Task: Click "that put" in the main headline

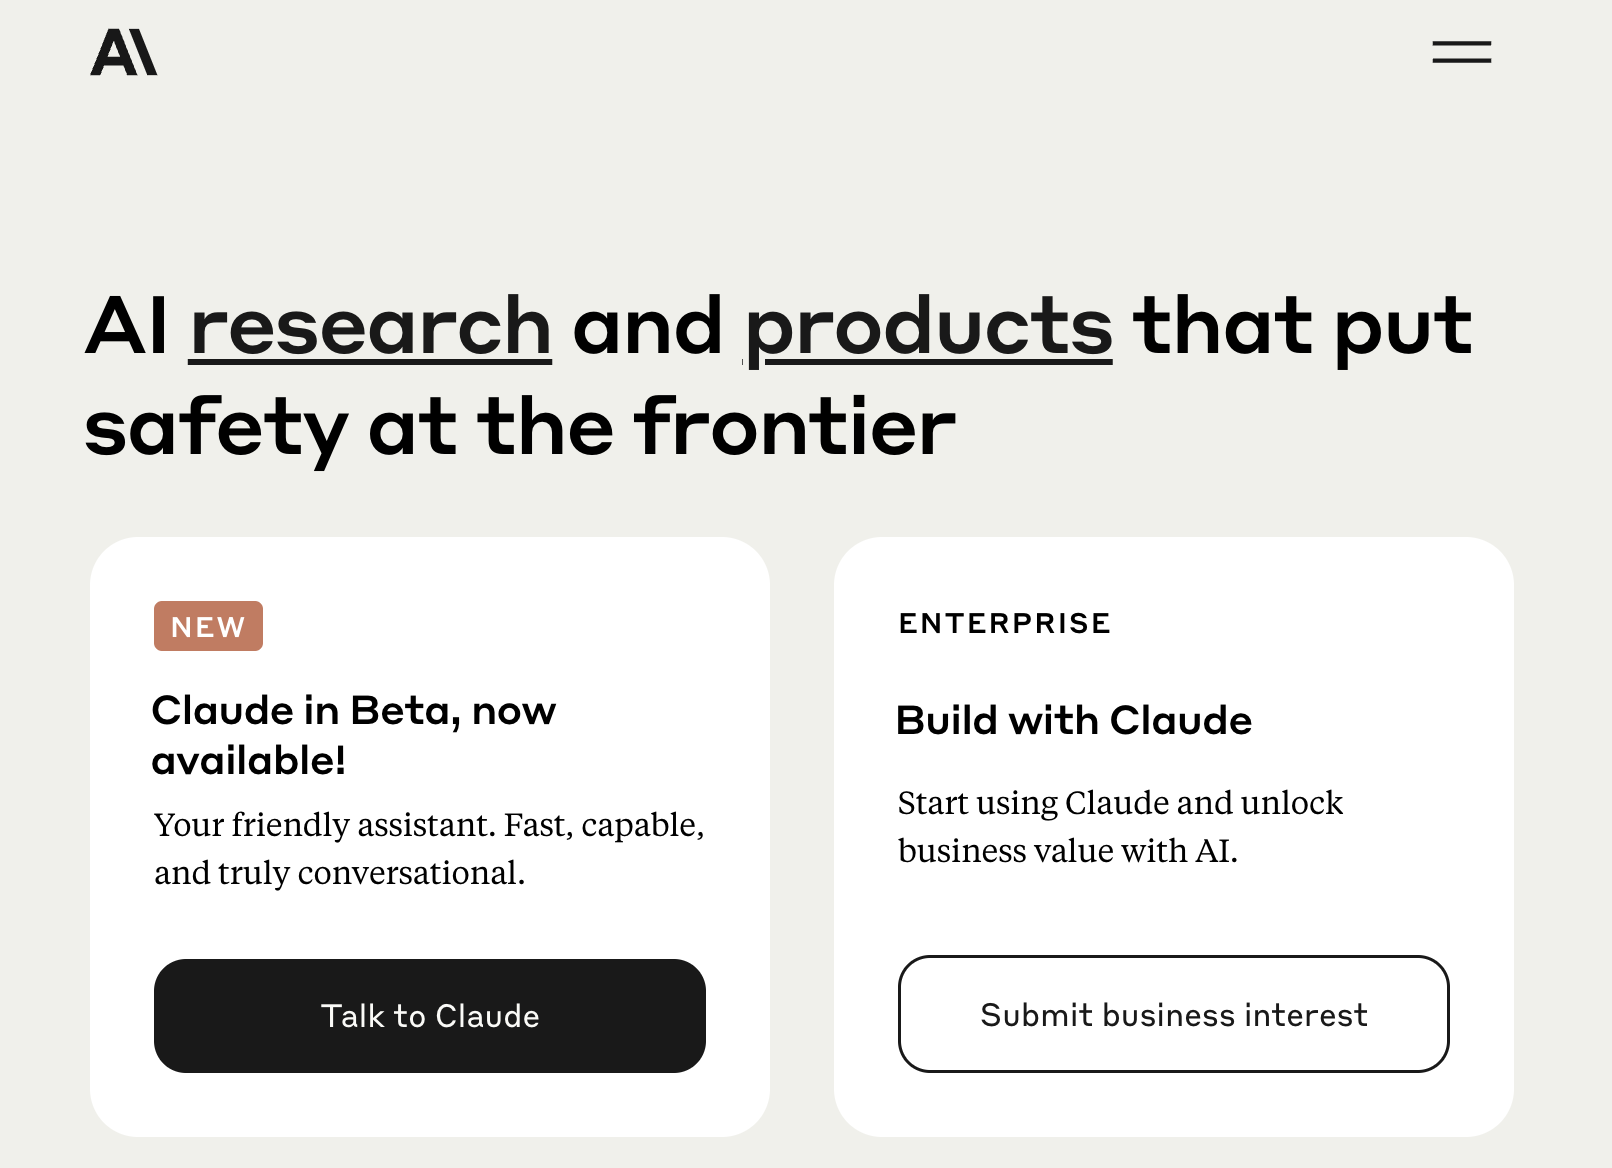Action: coord(1302,327)
